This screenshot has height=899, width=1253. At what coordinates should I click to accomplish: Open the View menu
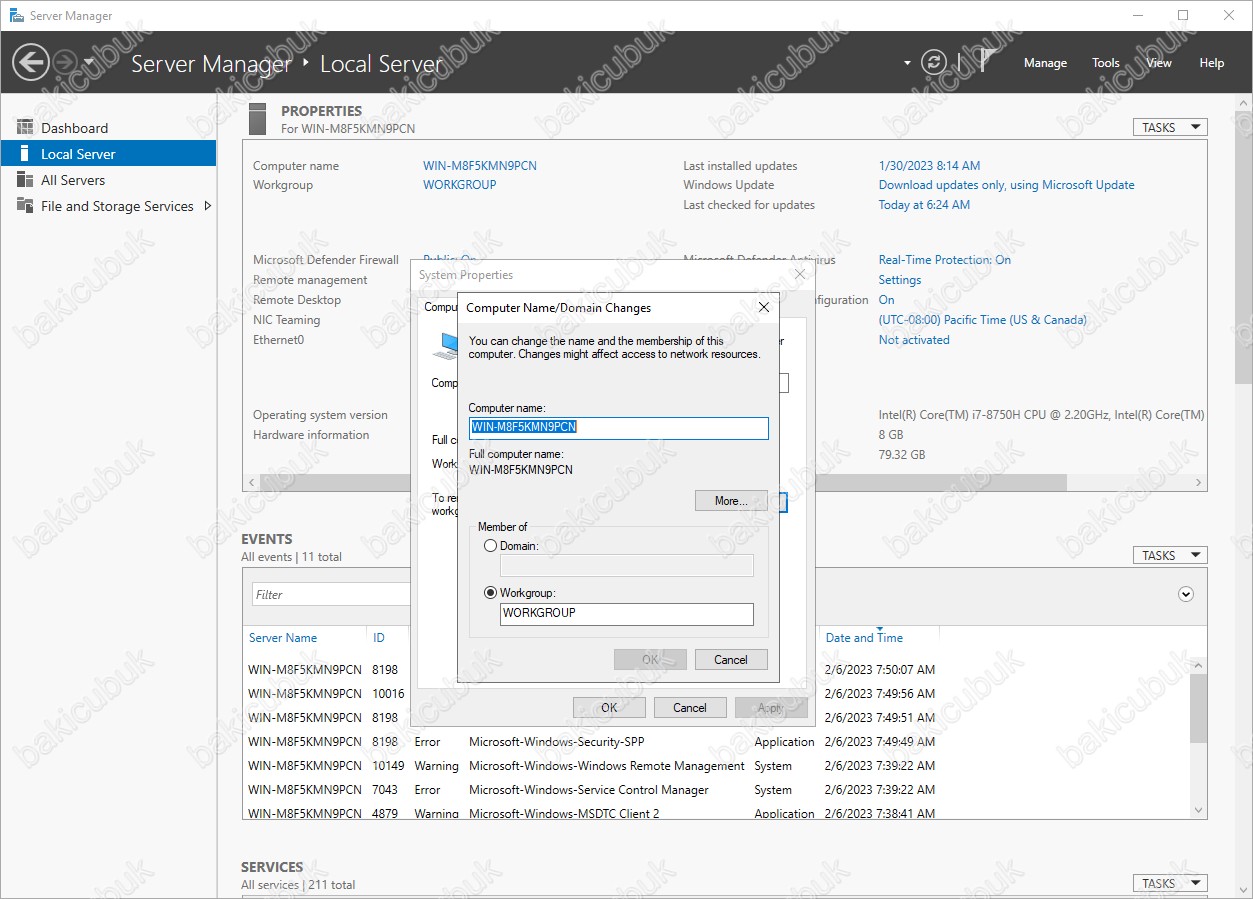pyautogui.click(x=1159, y=62)
